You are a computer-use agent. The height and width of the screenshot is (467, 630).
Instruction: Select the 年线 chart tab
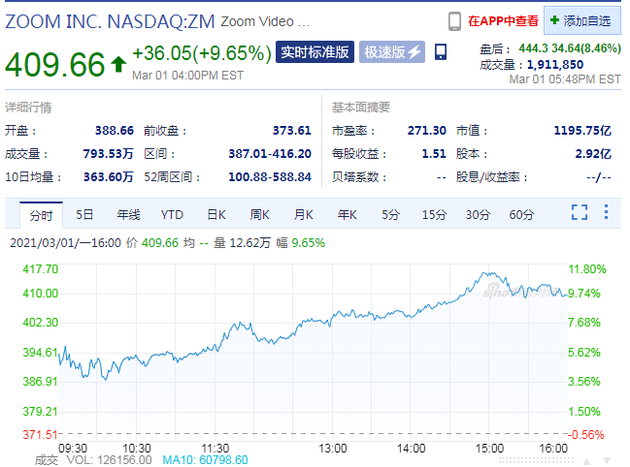pos(129,215)
